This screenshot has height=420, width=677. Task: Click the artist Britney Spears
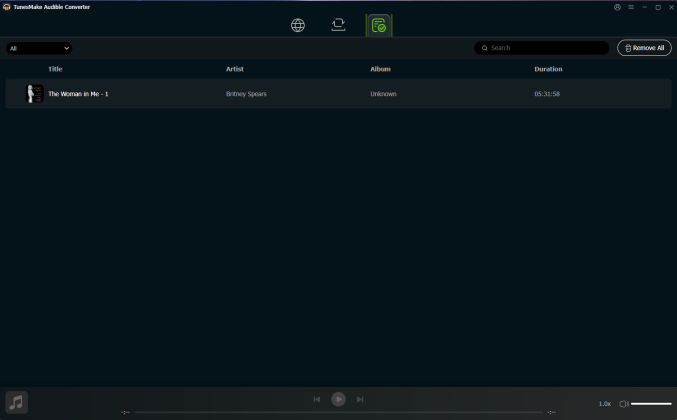pos(246,94)
